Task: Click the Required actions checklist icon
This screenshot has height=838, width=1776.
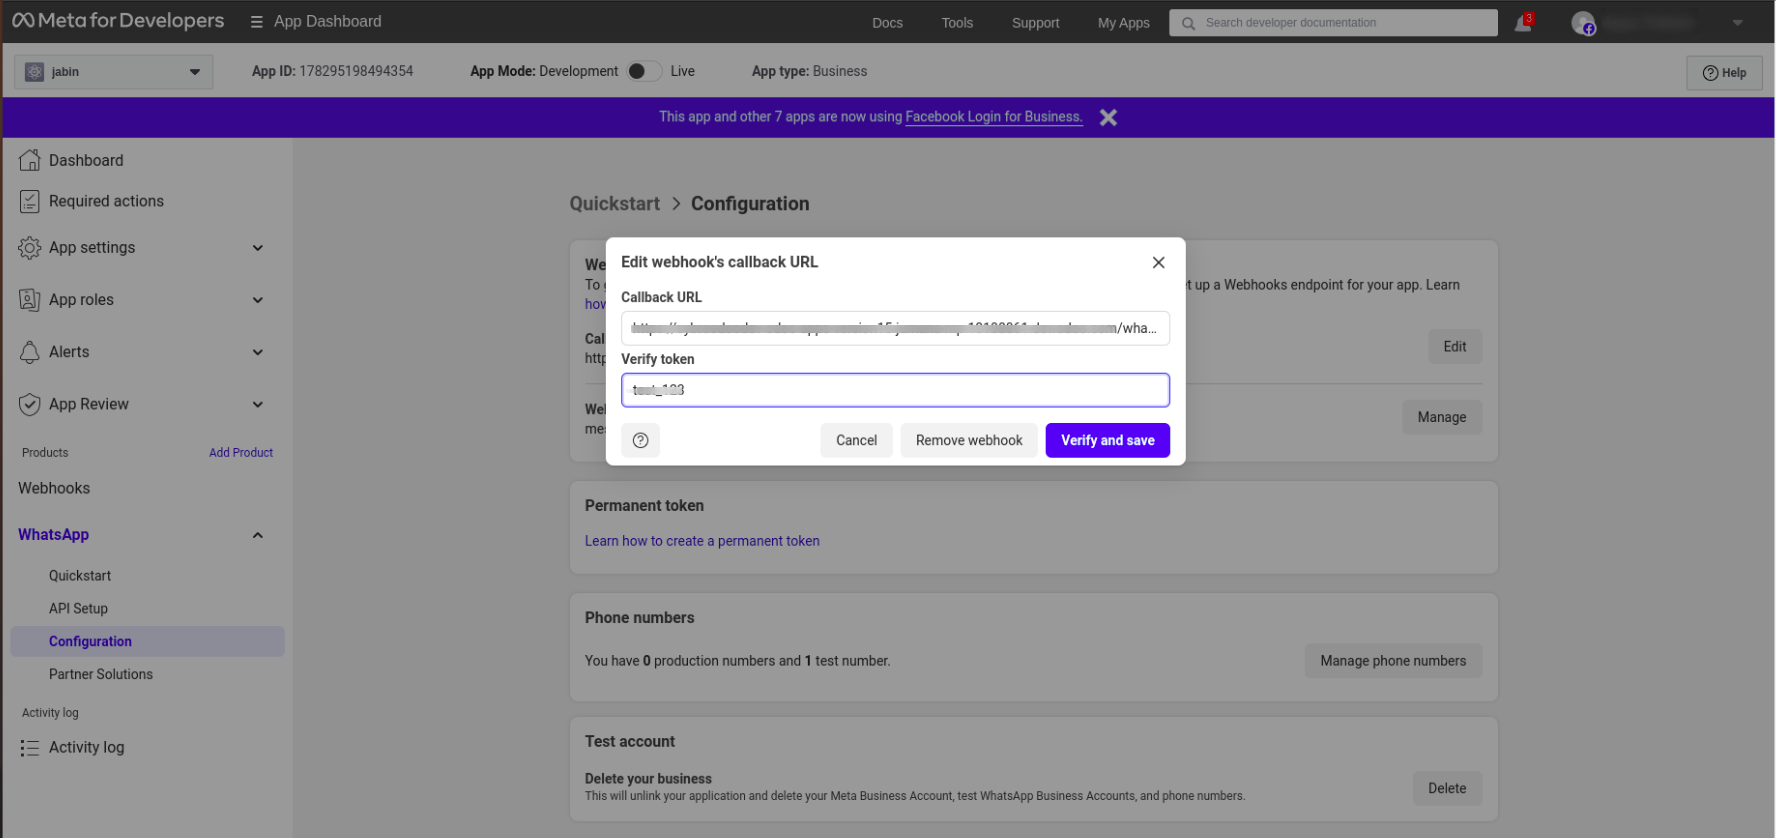Action: click(x=30, y=201)
